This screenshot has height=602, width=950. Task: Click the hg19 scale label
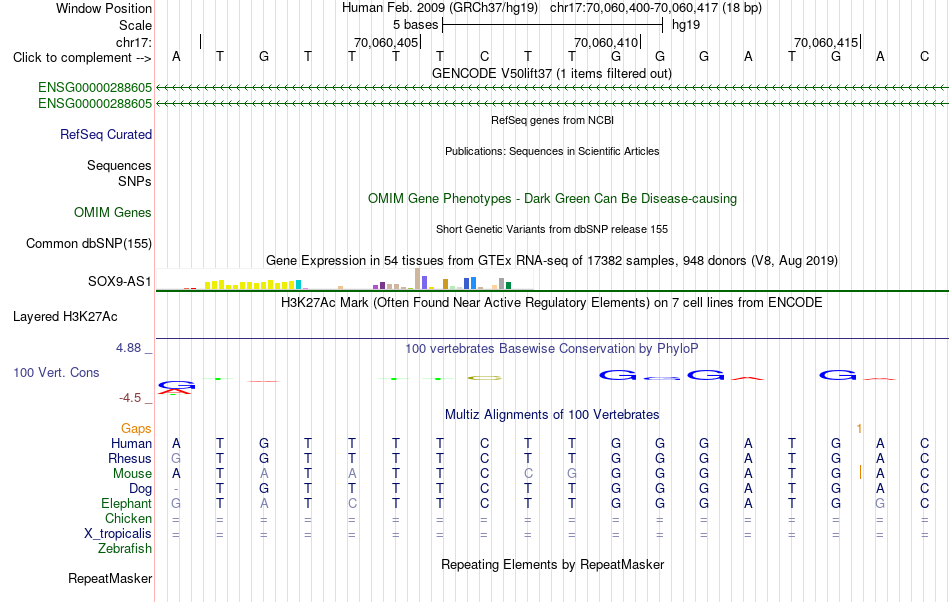(686, 25)
